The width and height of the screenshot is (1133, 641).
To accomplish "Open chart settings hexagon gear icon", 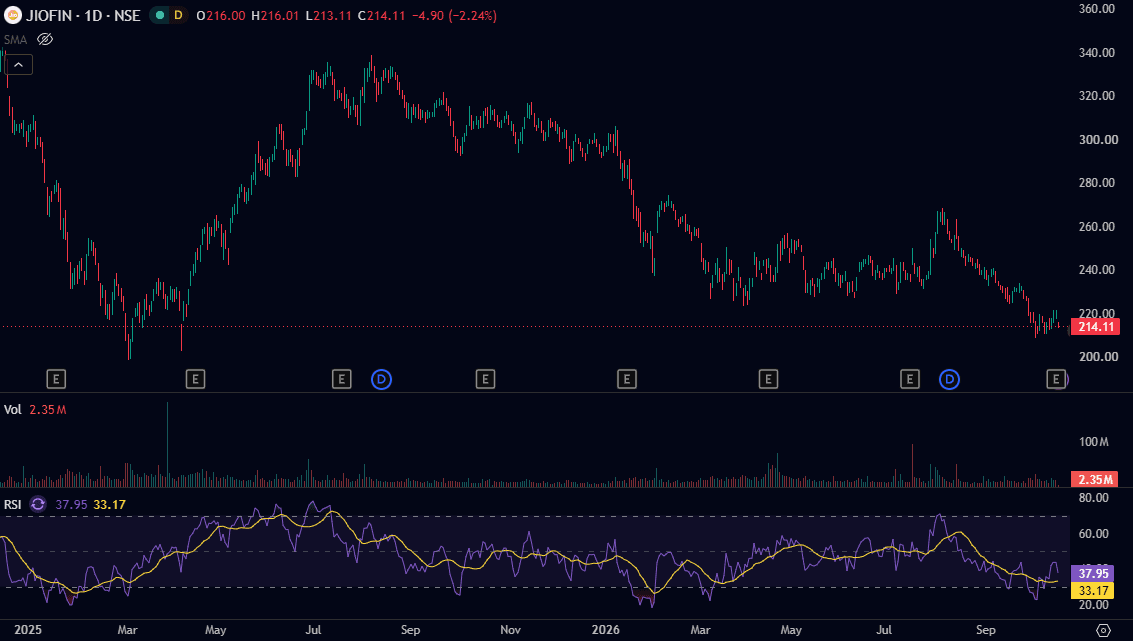I will coord(1103,629).
